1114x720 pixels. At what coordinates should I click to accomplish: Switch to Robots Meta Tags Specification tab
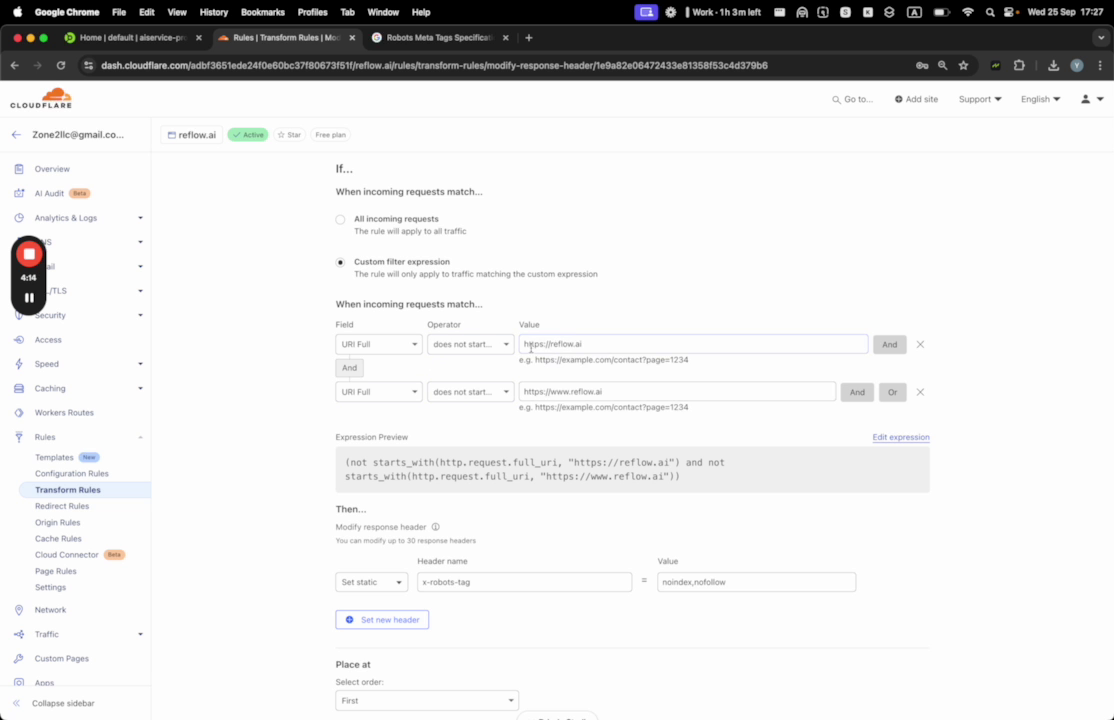[440, 38]
